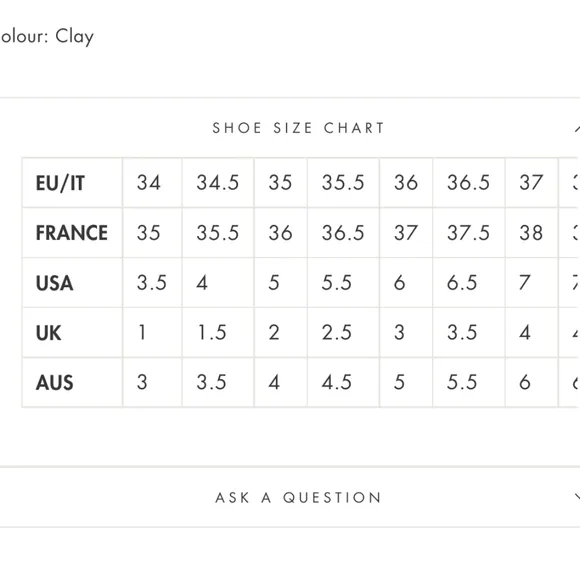This screenshot has height=580, width=580.
Task: Click the UK size 1.5 cell
Action: 218,333
